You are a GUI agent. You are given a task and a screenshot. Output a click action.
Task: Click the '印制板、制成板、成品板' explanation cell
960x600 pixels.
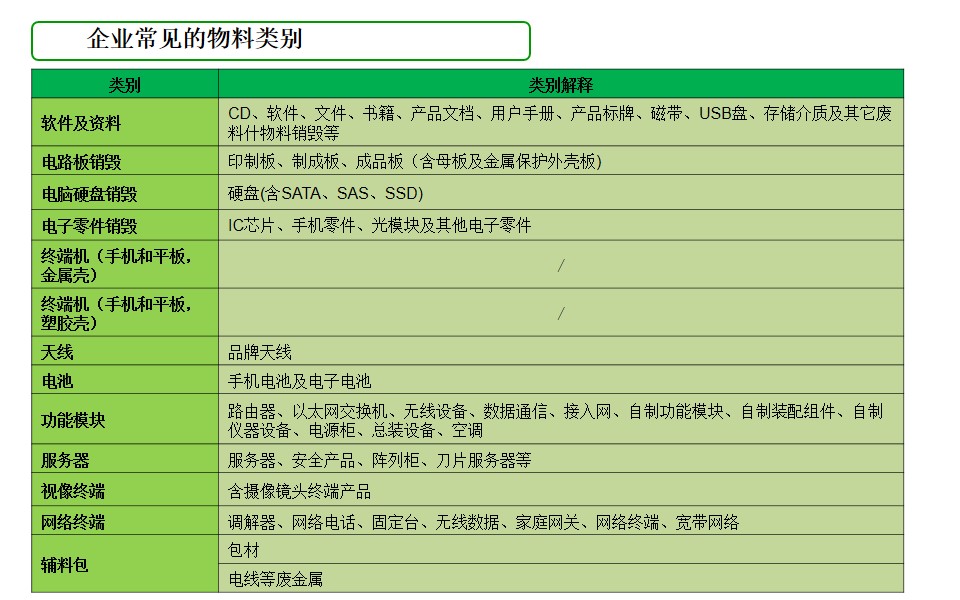click(561, 161)
